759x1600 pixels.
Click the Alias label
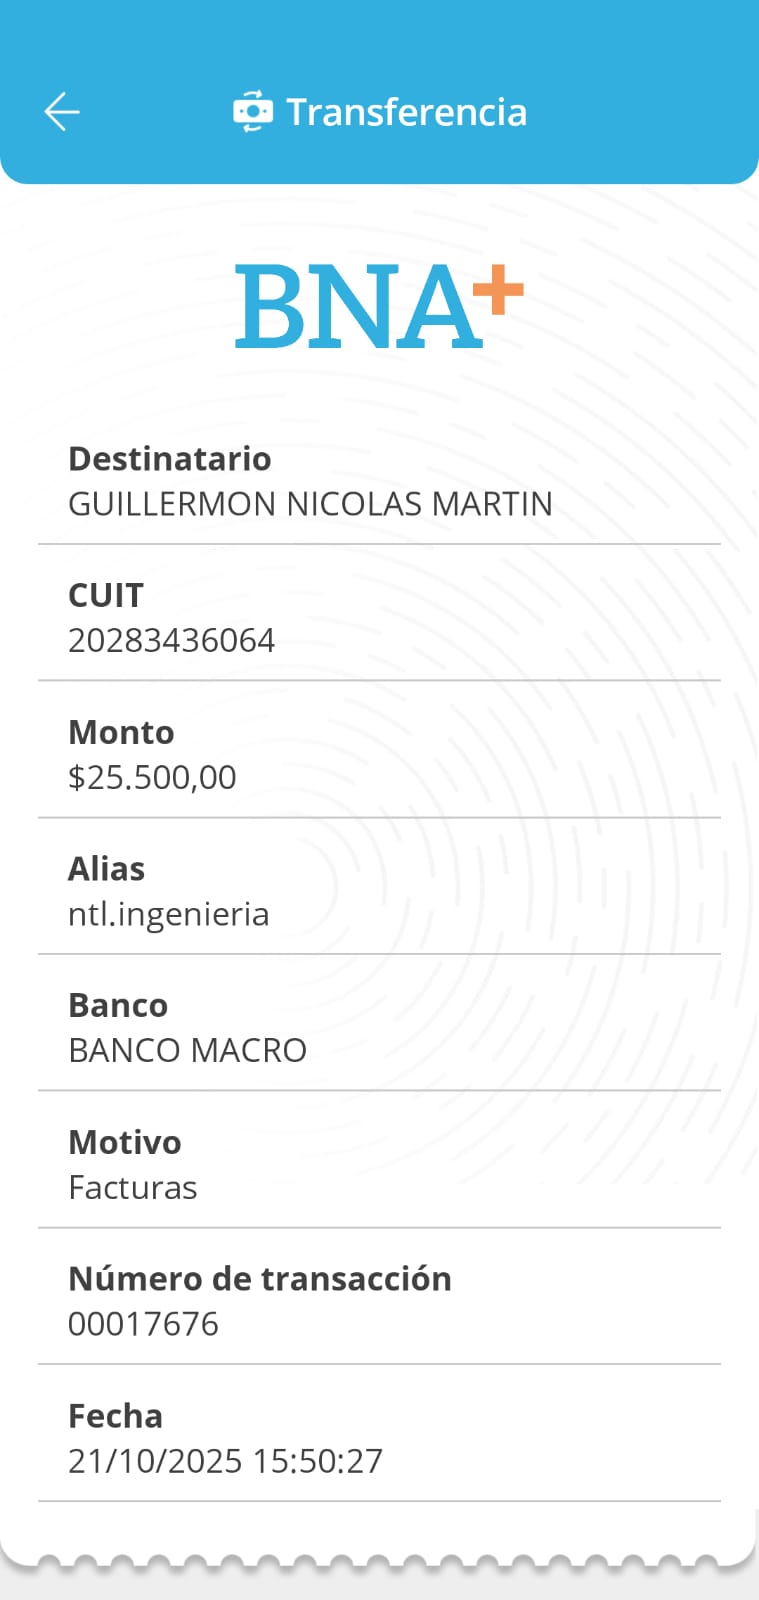[106, 869]
